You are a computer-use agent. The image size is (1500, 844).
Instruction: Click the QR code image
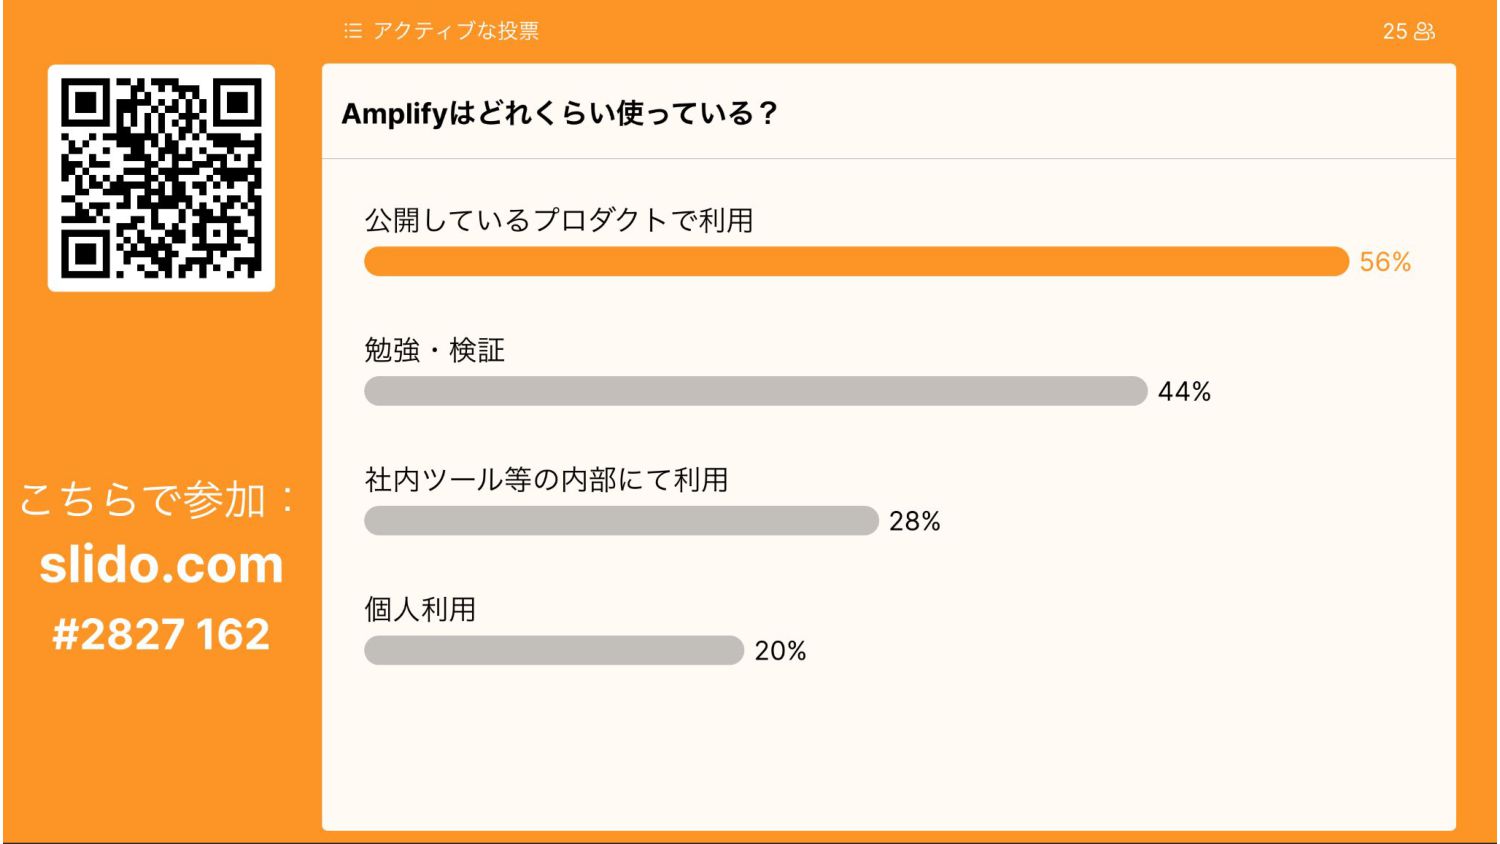(x=161, y=178)
